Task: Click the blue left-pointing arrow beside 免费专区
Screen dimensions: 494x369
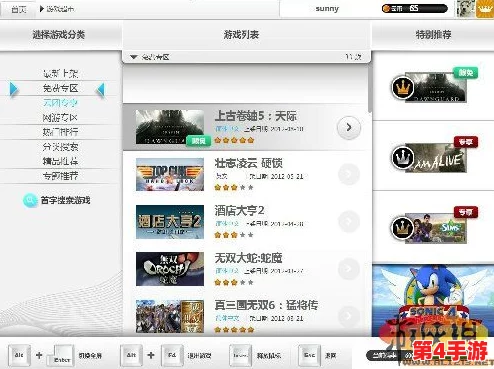Action: point(101,90)
